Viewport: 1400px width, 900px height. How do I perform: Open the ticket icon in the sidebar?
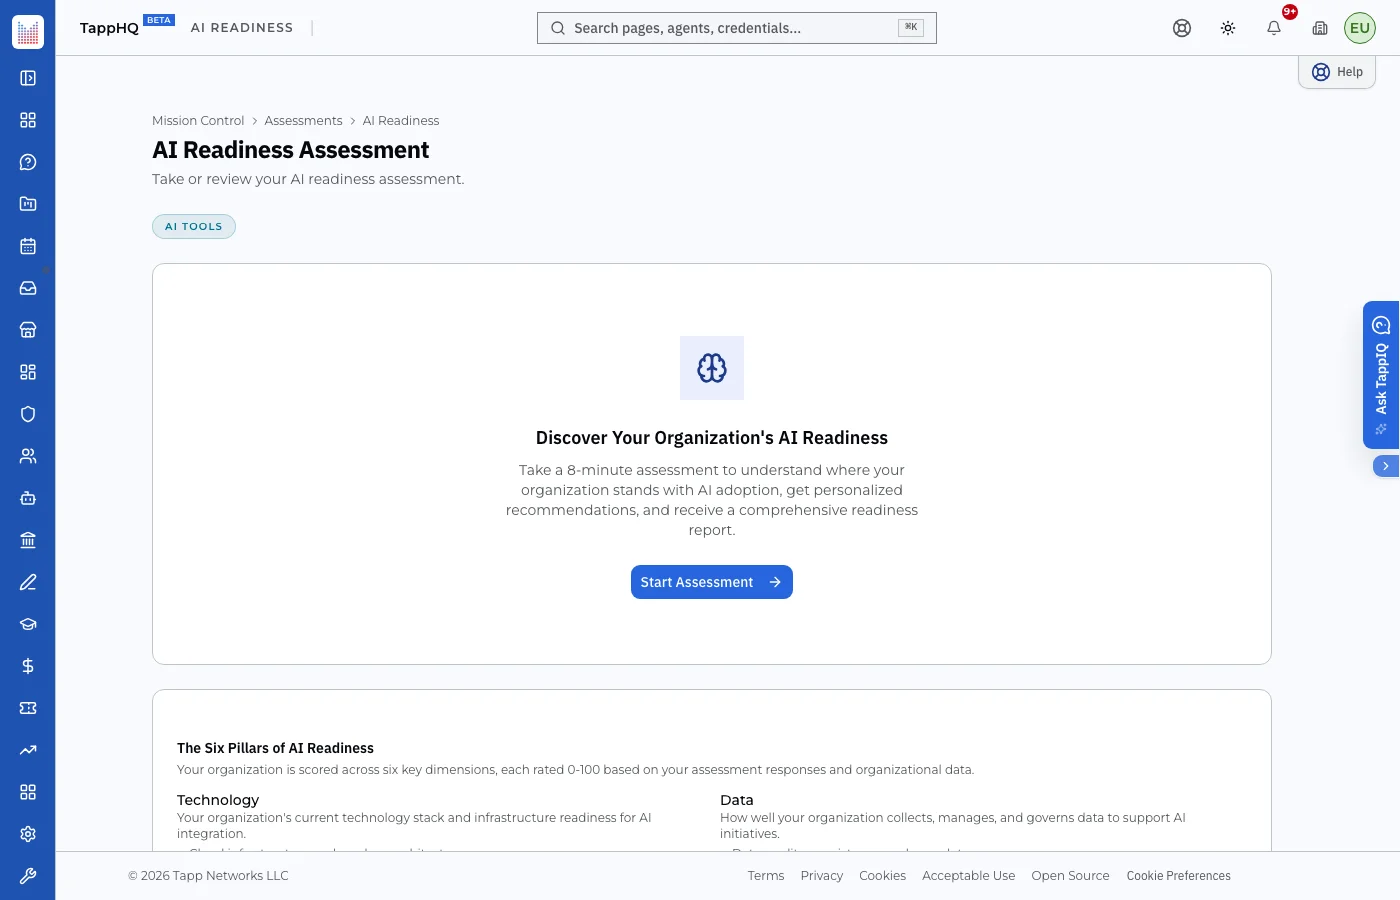[x=28, y=708]
